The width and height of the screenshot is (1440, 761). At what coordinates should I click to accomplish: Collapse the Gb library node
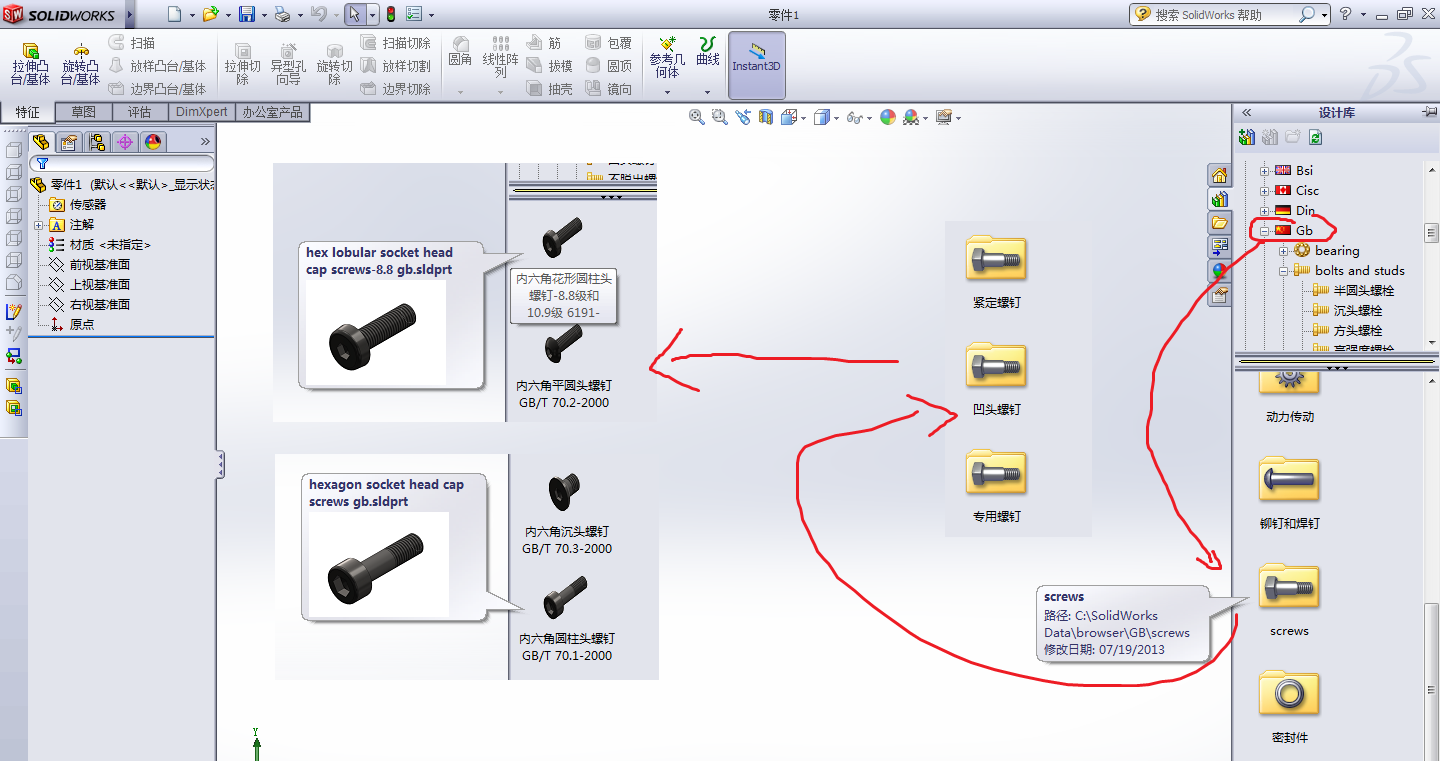[x=1264, y=231]
